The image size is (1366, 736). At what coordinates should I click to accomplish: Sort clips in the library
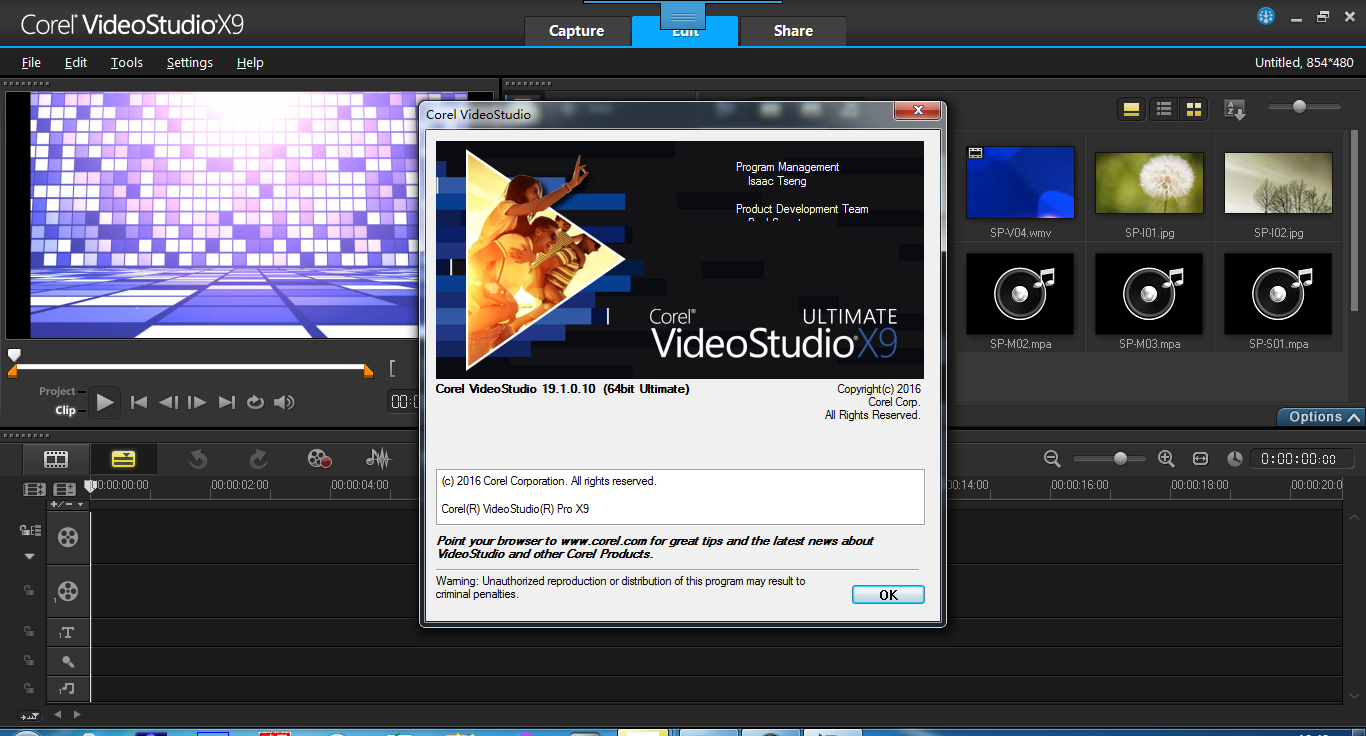(1235, 110)
